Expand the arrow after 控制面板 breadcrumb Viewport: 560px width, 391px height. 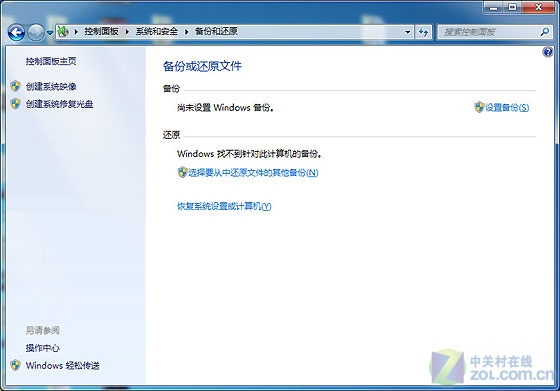click(x=127, y=32)
